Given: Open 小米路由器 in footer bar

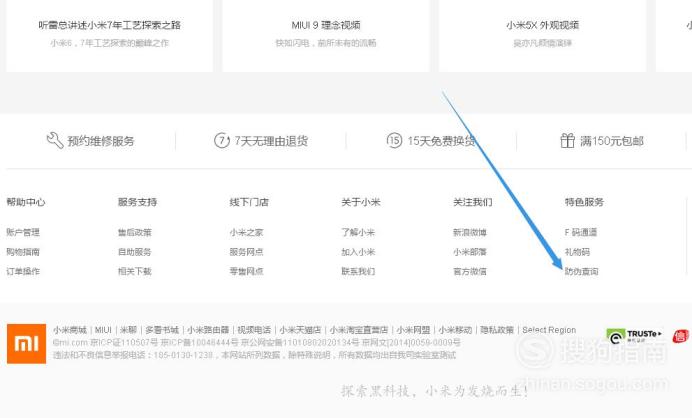Looking at the screenshot, I should (x=208, y=330).
